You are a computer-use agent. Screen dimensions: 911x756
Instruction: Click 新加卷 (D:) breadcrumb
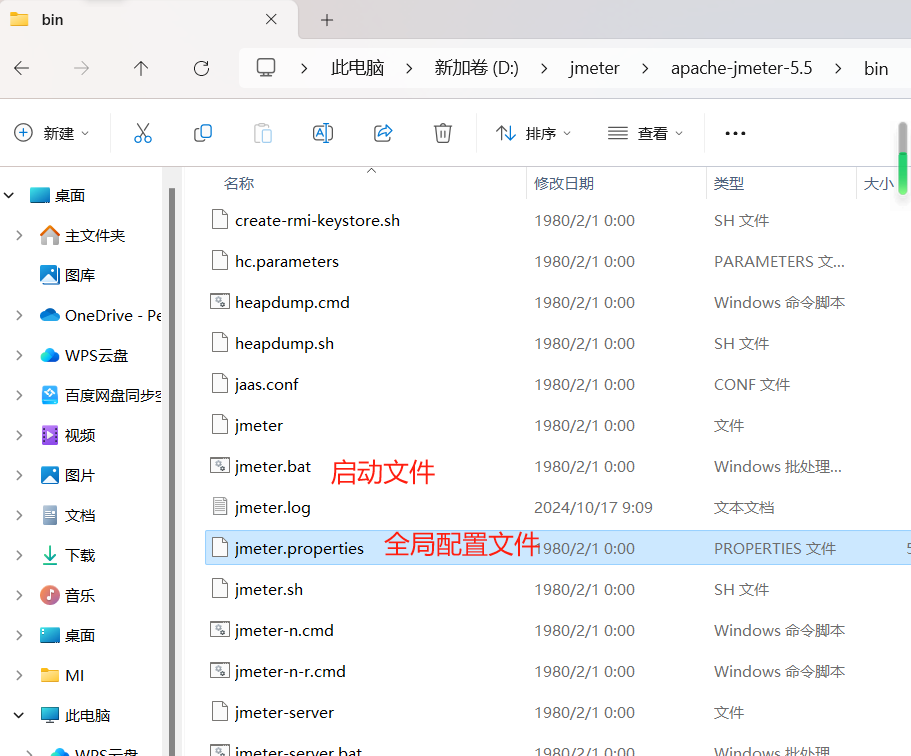tap(476, 68)
